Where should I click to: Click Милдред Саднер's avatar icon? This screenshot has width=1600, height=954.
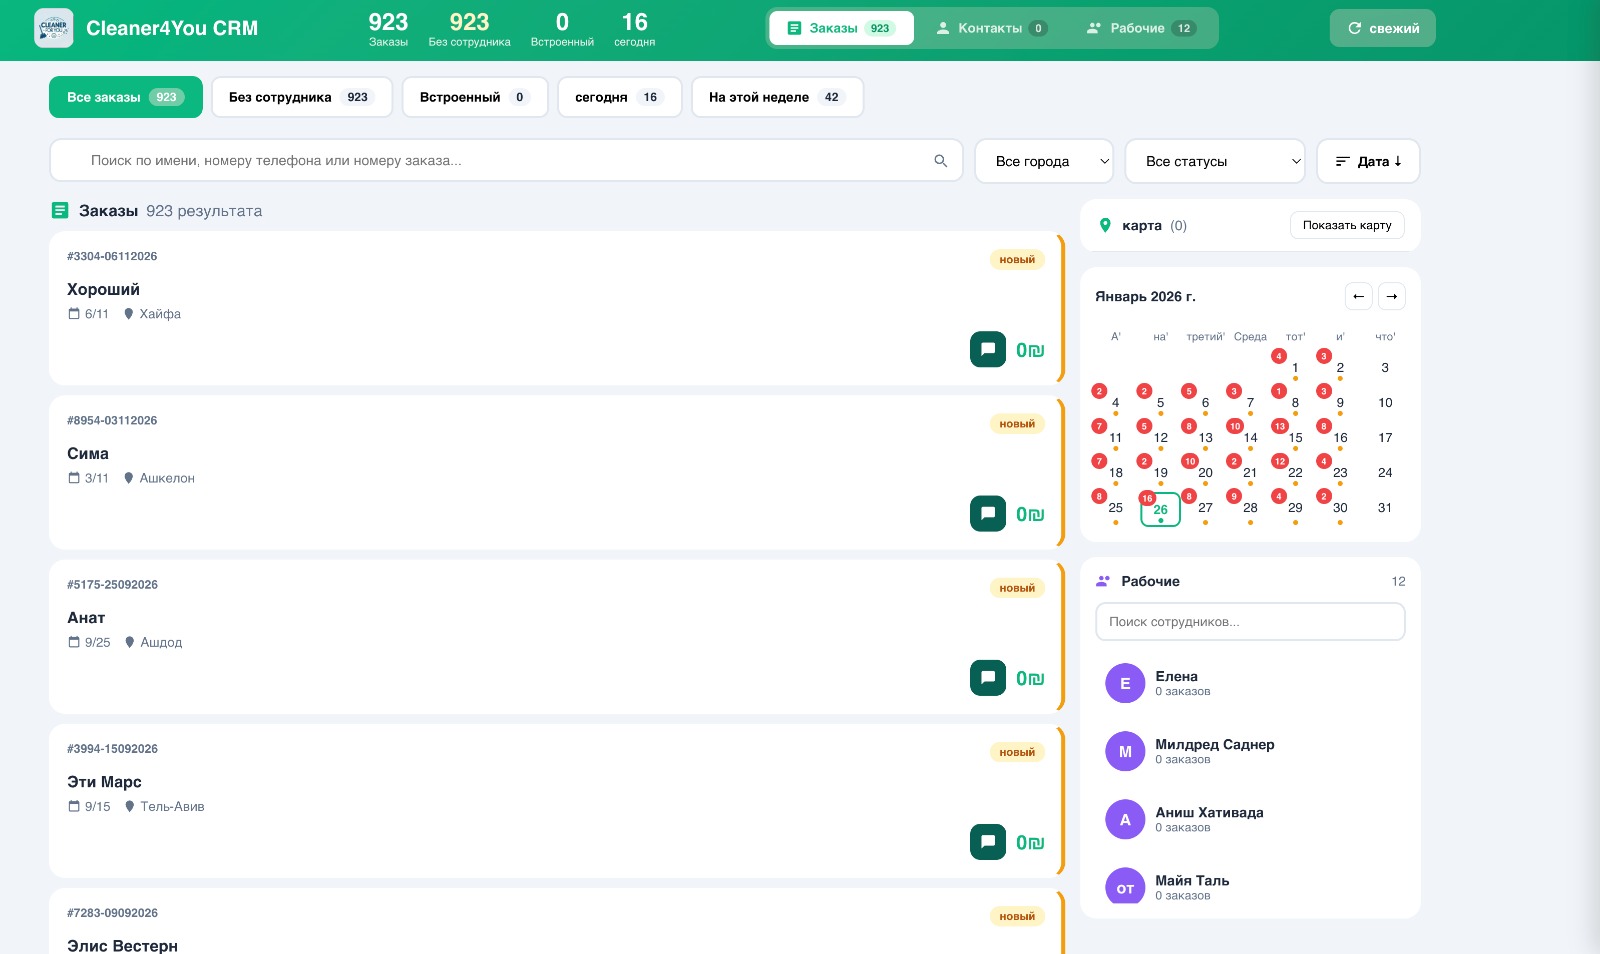1125,751
